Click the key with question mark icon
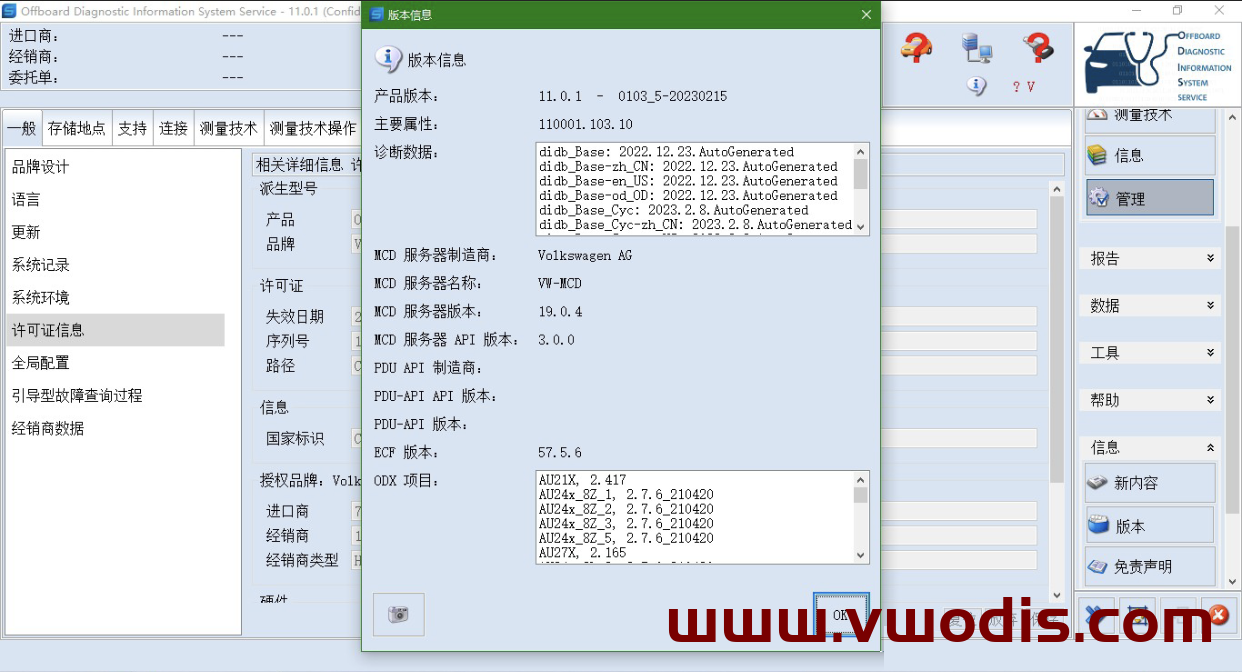The image size is (1242, 672). coord(1039,47)
